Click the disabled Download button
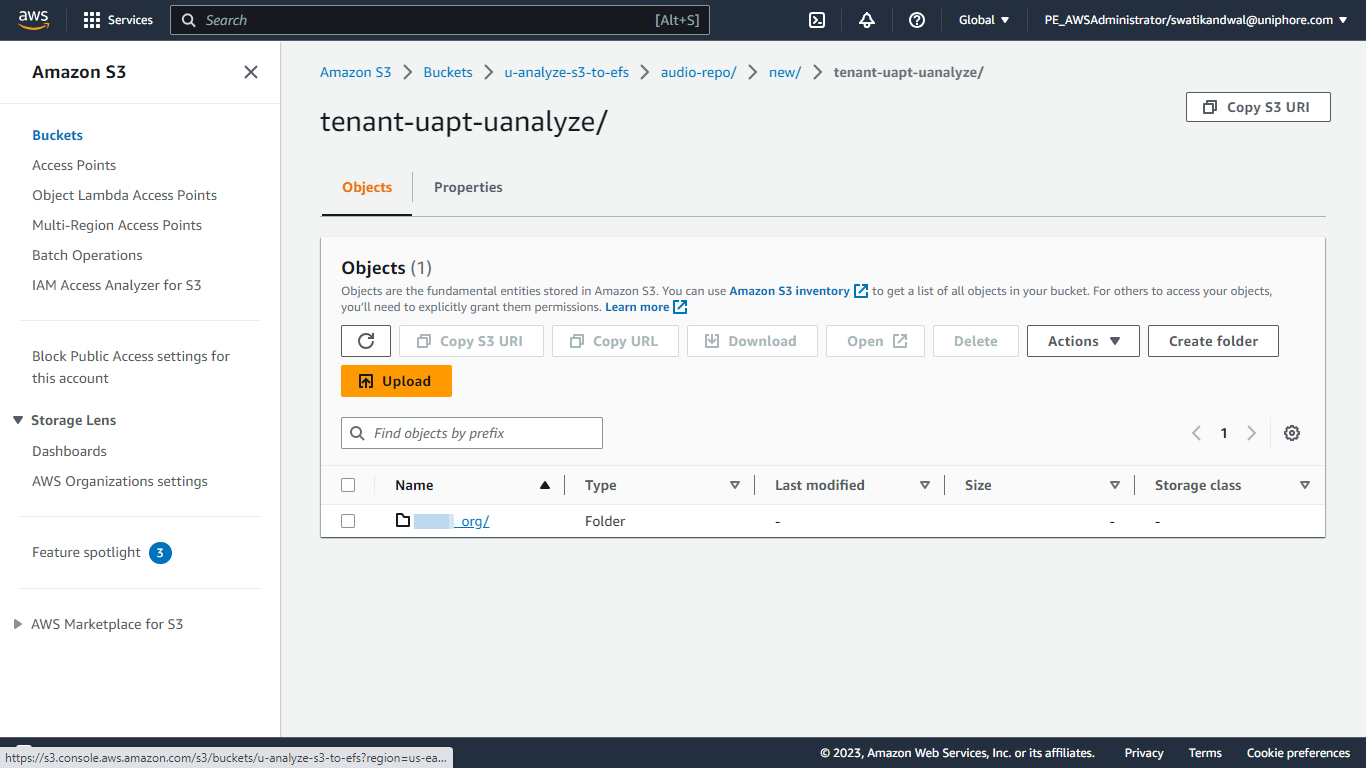Viewport: 1366px width, 768px height. pos(751,341)
